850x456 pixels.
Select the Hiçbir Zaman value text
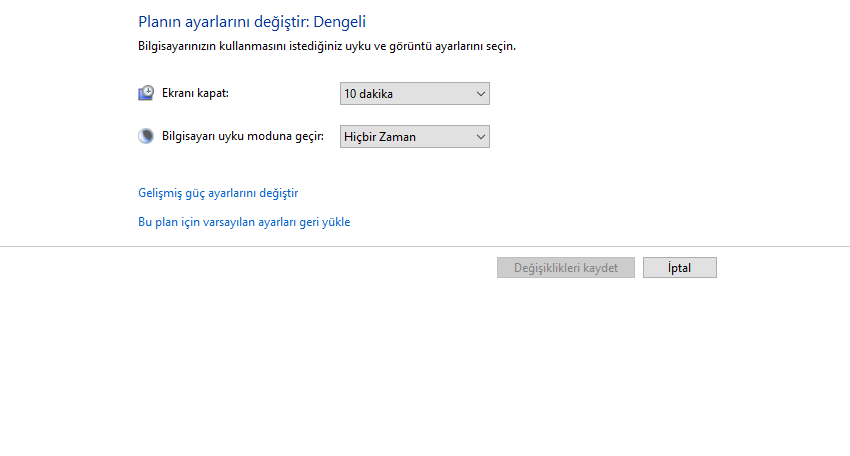[380, 136]
